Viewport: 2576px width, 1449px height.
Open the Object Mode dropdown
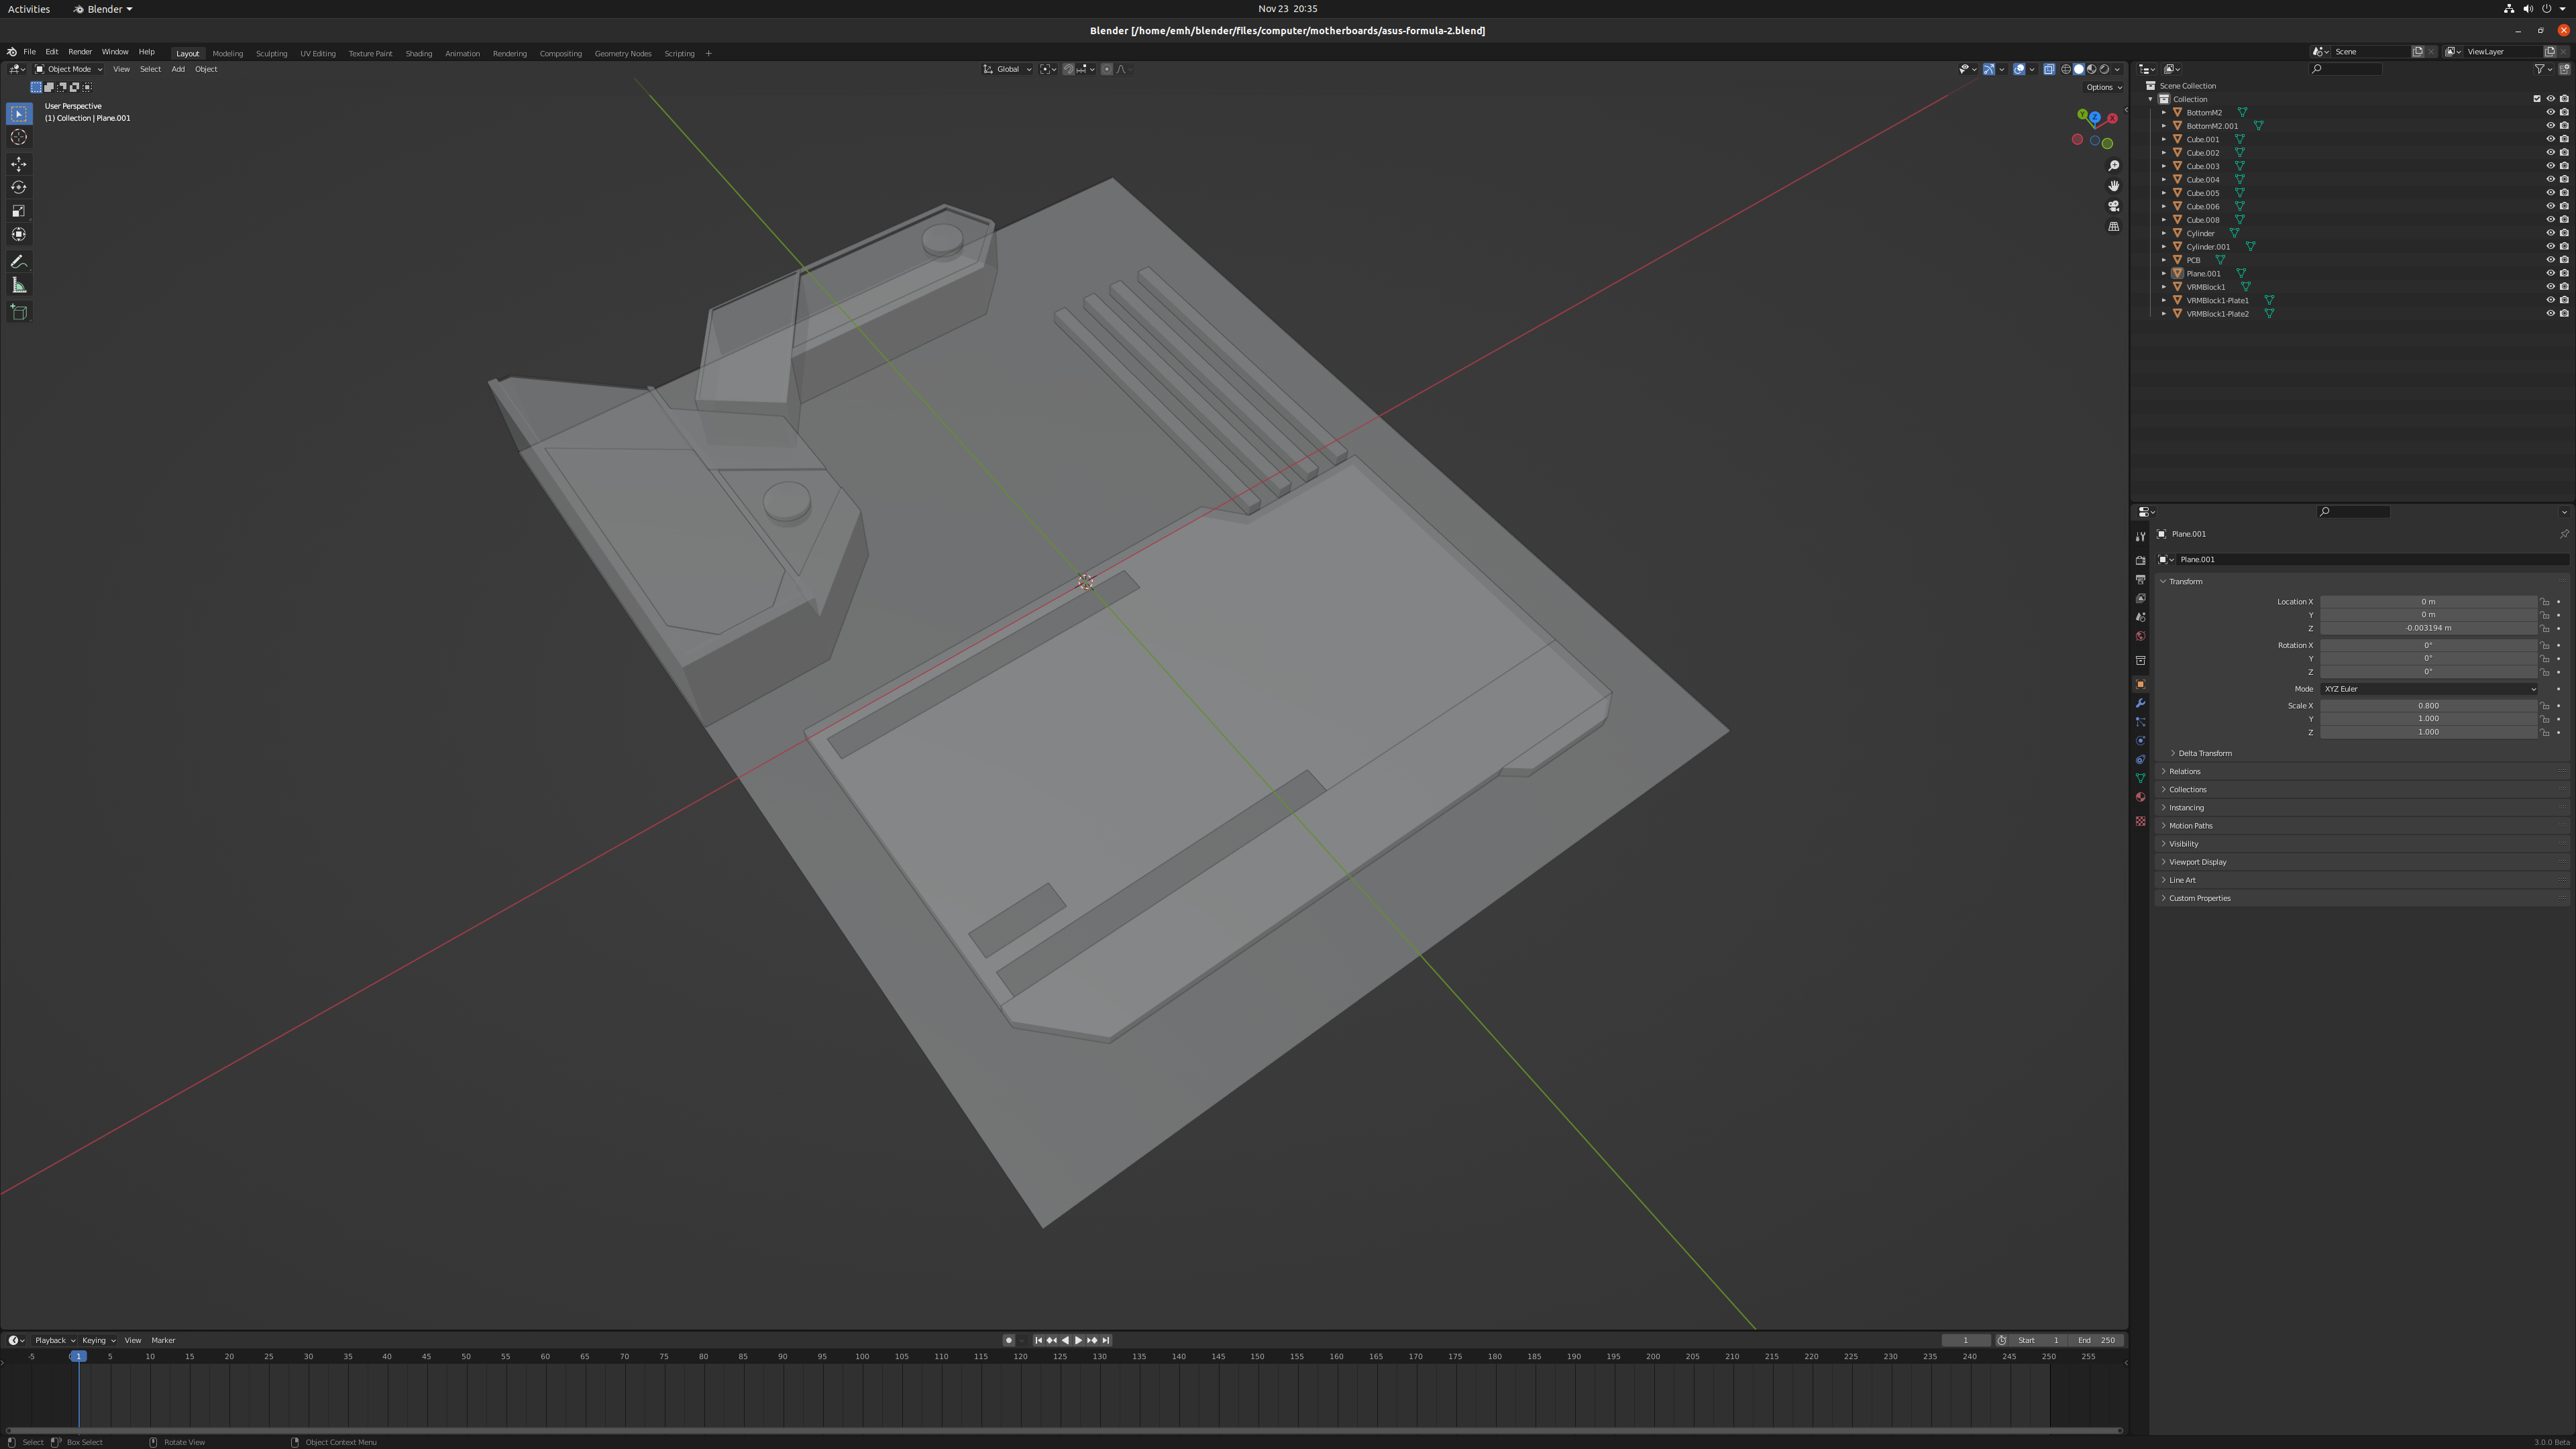tap(69, 69)
